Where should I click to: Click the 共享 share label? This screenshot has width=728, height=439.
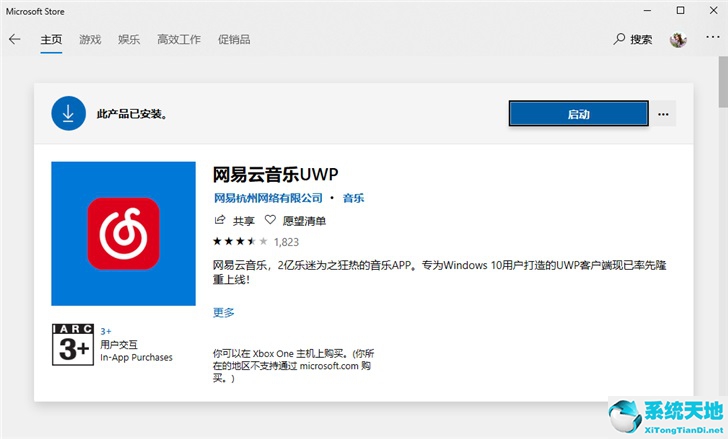click(x=244, y=221)
